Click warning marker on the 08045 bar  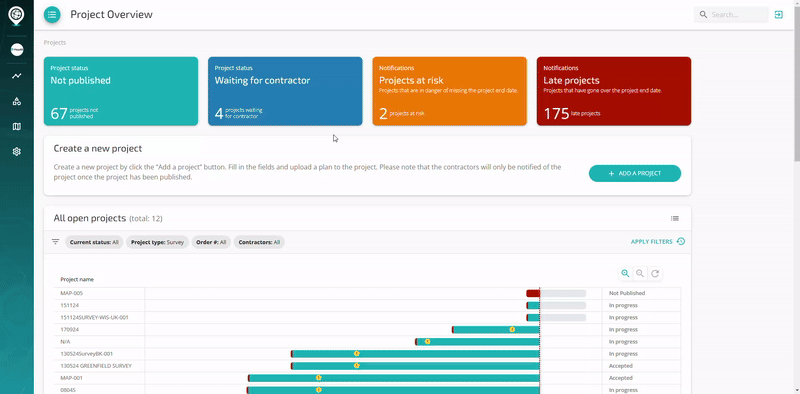pos(318,390)
